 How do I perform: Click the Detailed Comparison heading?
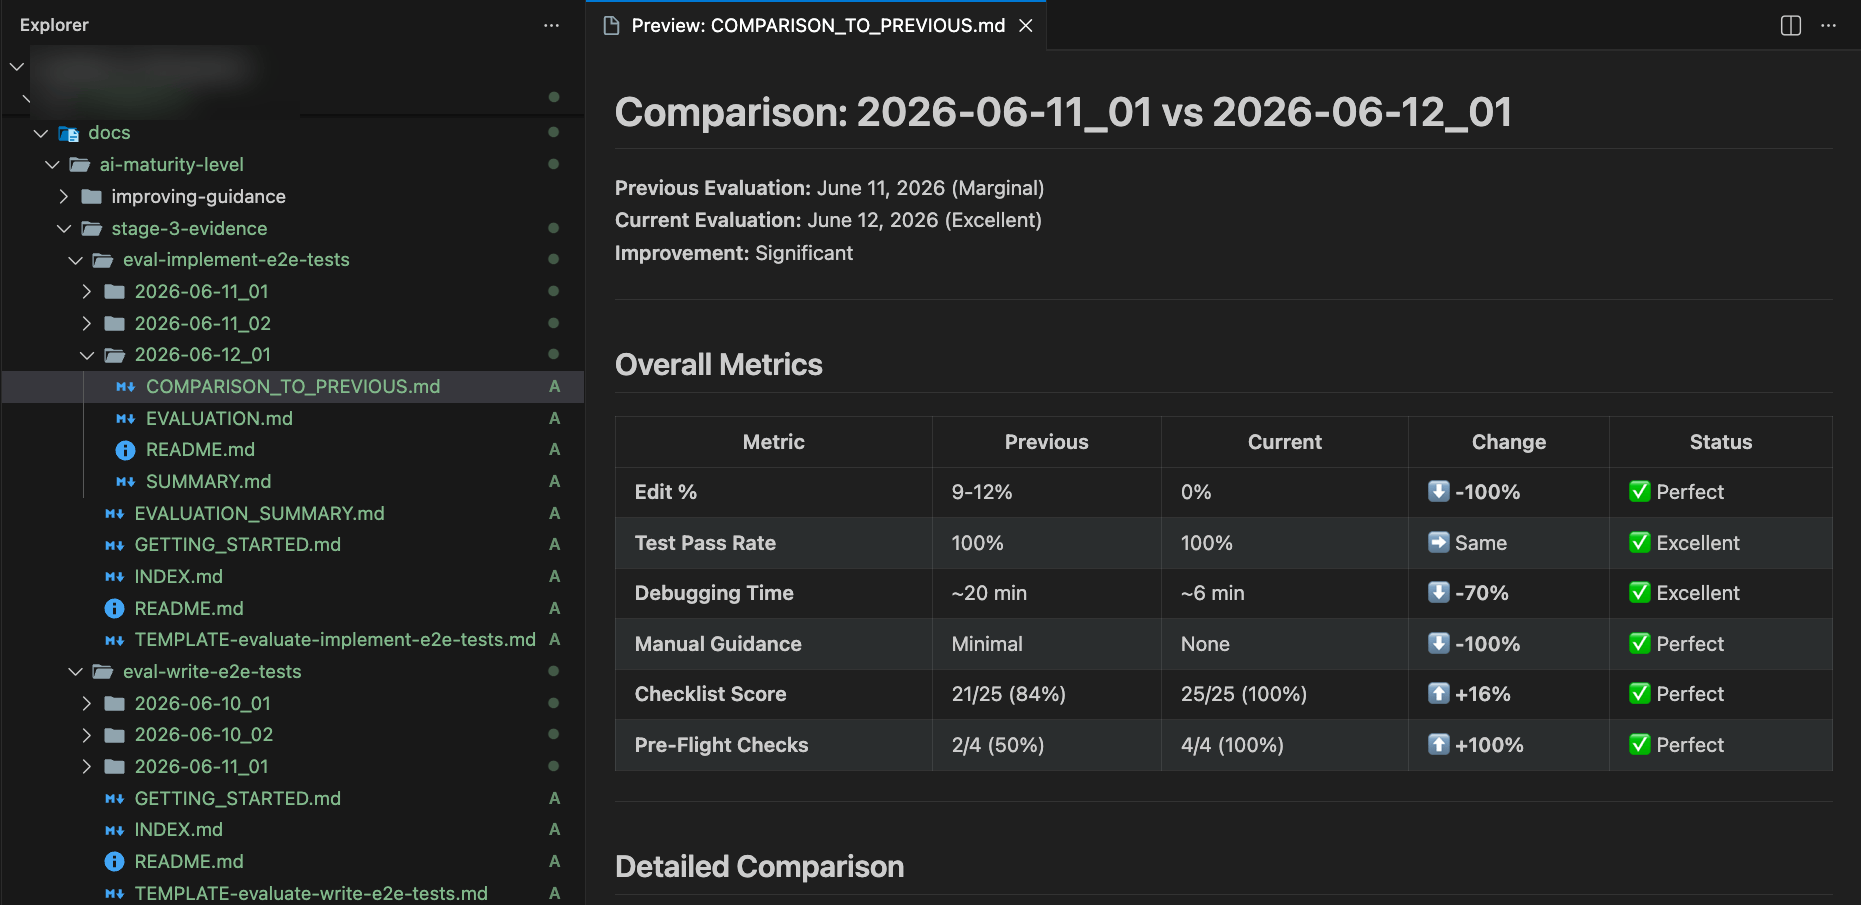click(759, 866)
